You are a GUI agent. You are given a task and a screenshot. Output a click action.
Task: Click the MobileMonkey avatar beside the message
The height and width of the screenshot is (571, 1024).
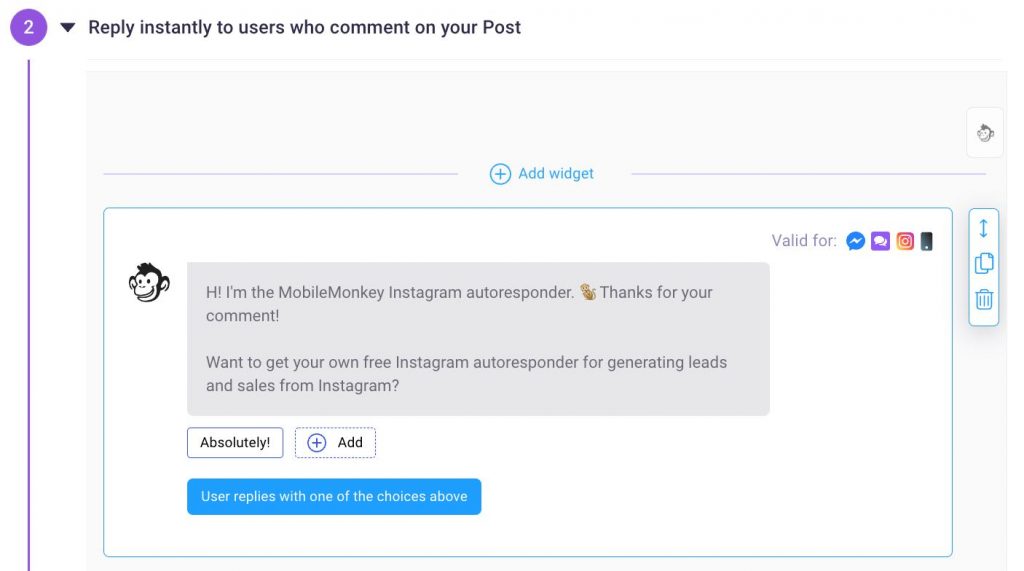coord(149,283)
